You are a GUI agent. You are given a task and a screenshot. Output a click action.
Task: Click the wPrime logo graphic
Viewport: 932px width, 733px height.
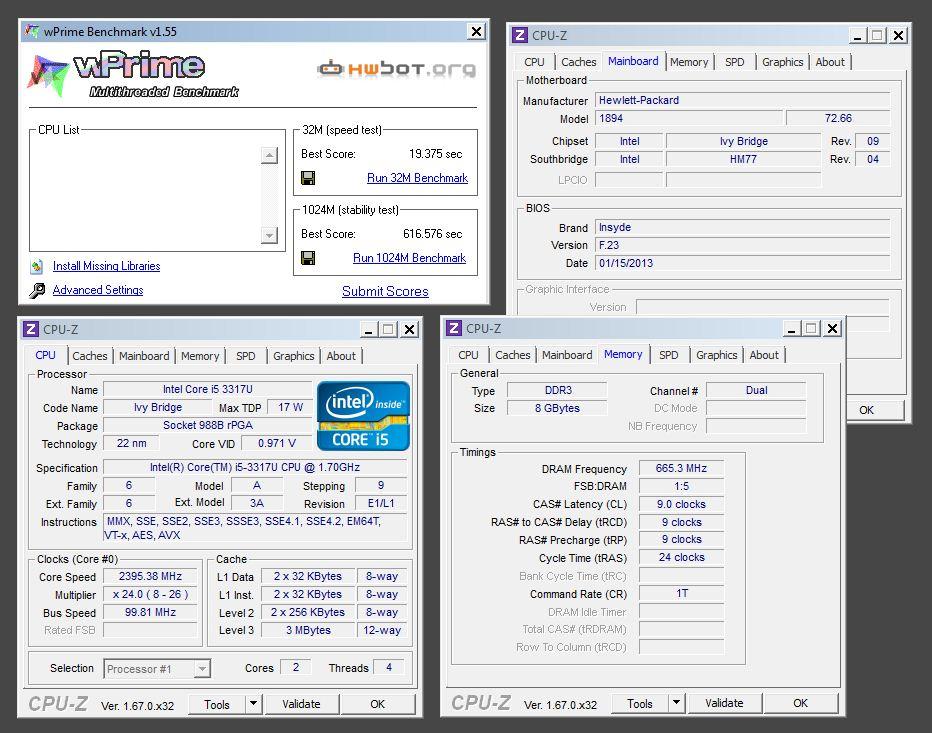133,75
